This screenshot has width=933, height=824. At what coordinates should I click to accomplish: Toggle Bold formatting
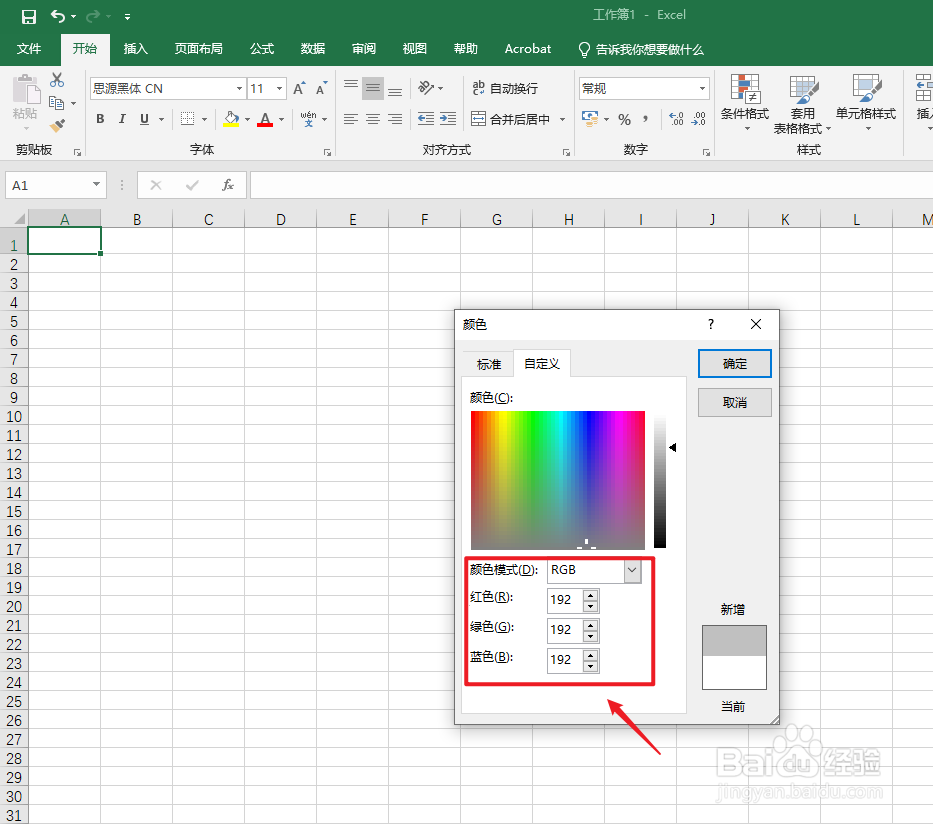(x=100, y=119)
